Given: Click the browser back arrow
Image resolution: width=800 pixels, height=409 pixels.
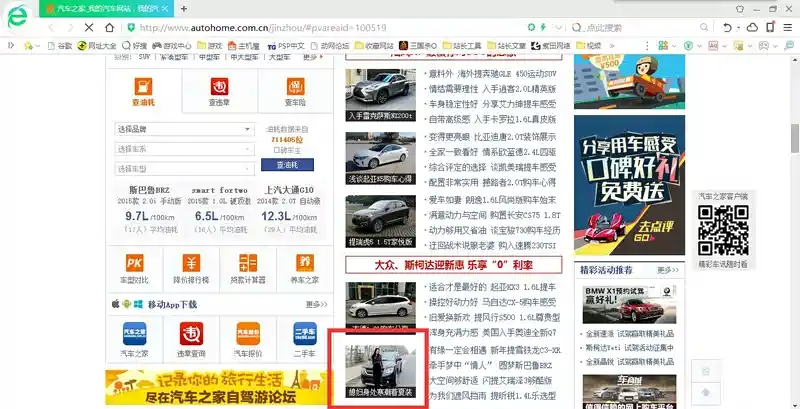Looking at the screenshot, I should tap(51, 28).
